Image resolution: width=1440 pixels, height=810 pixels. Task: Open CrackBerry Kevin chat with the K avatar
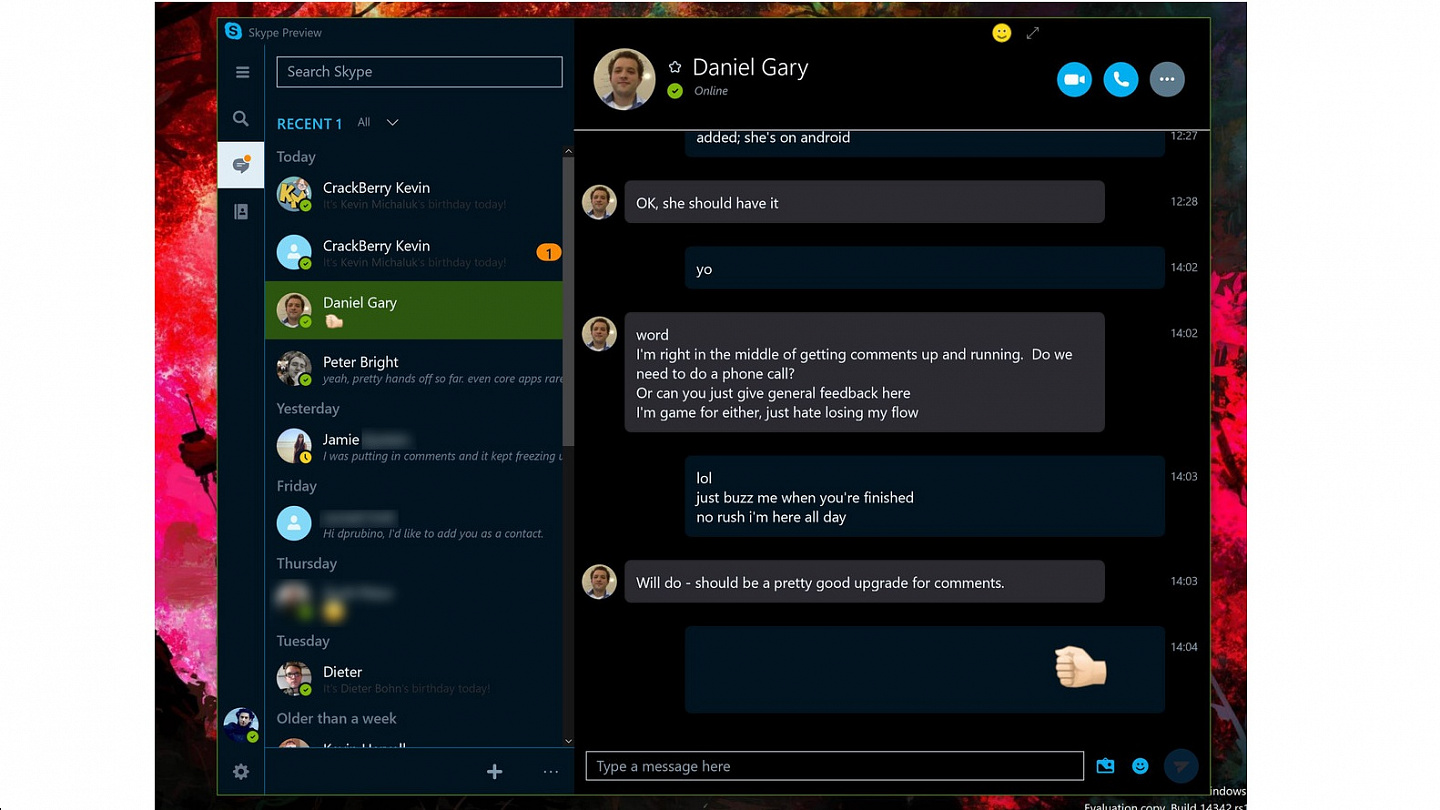[x=414, y=195]
